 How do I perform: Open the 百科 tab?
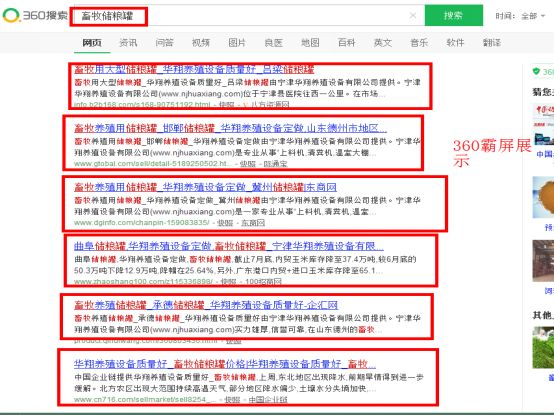[346, 43]
